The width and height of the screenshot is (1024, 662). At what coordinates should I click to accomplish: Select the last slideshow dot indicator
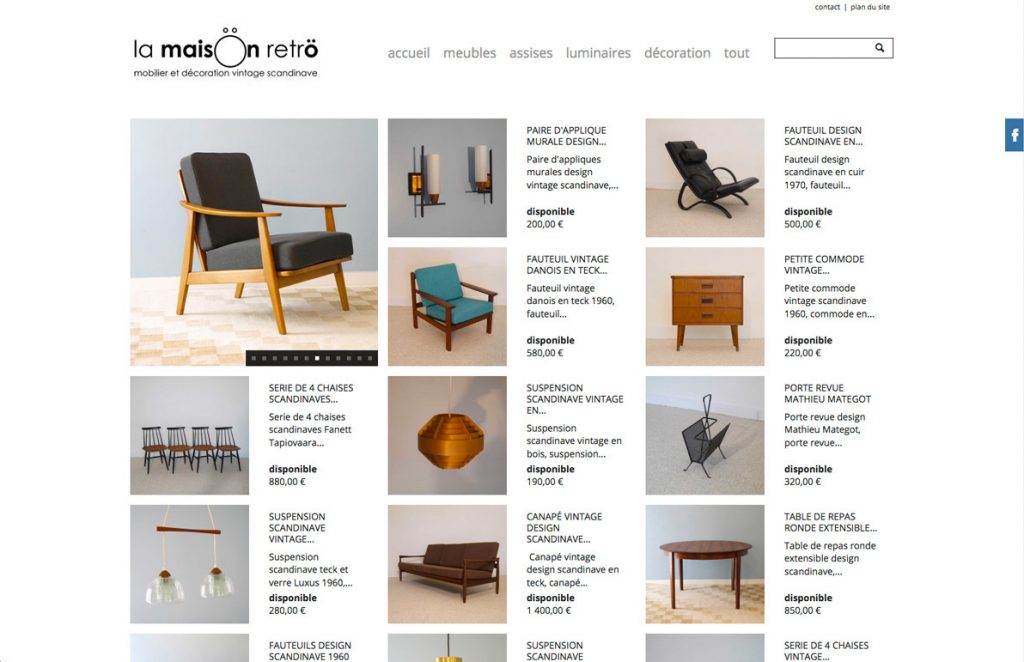(370, 358)
